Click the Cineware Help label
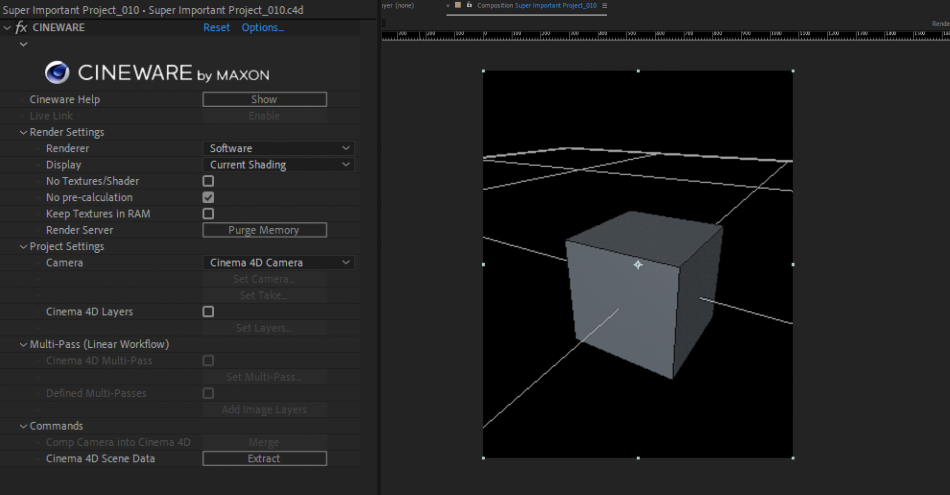Viewport: 950px width, 495px height. coord(65,99)
